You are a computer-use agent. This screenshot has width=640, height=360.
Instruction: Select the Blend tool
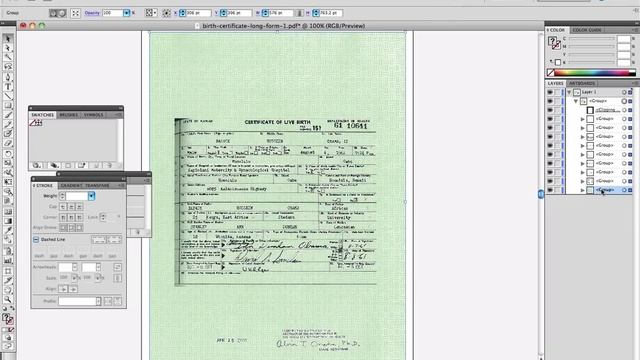8,240
